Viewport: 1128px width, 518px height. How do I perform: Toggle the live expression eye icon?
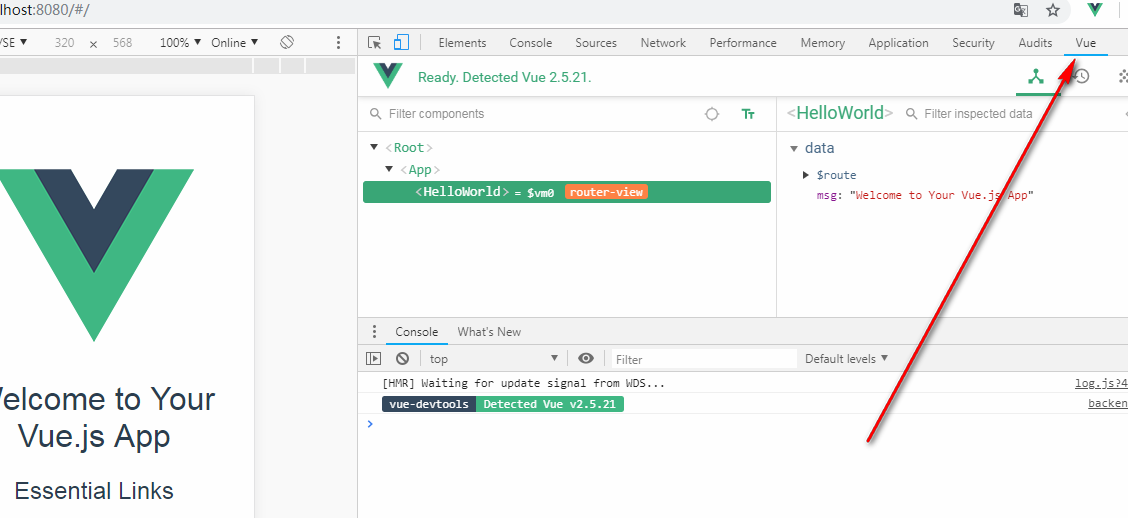[x=586, y=358]
